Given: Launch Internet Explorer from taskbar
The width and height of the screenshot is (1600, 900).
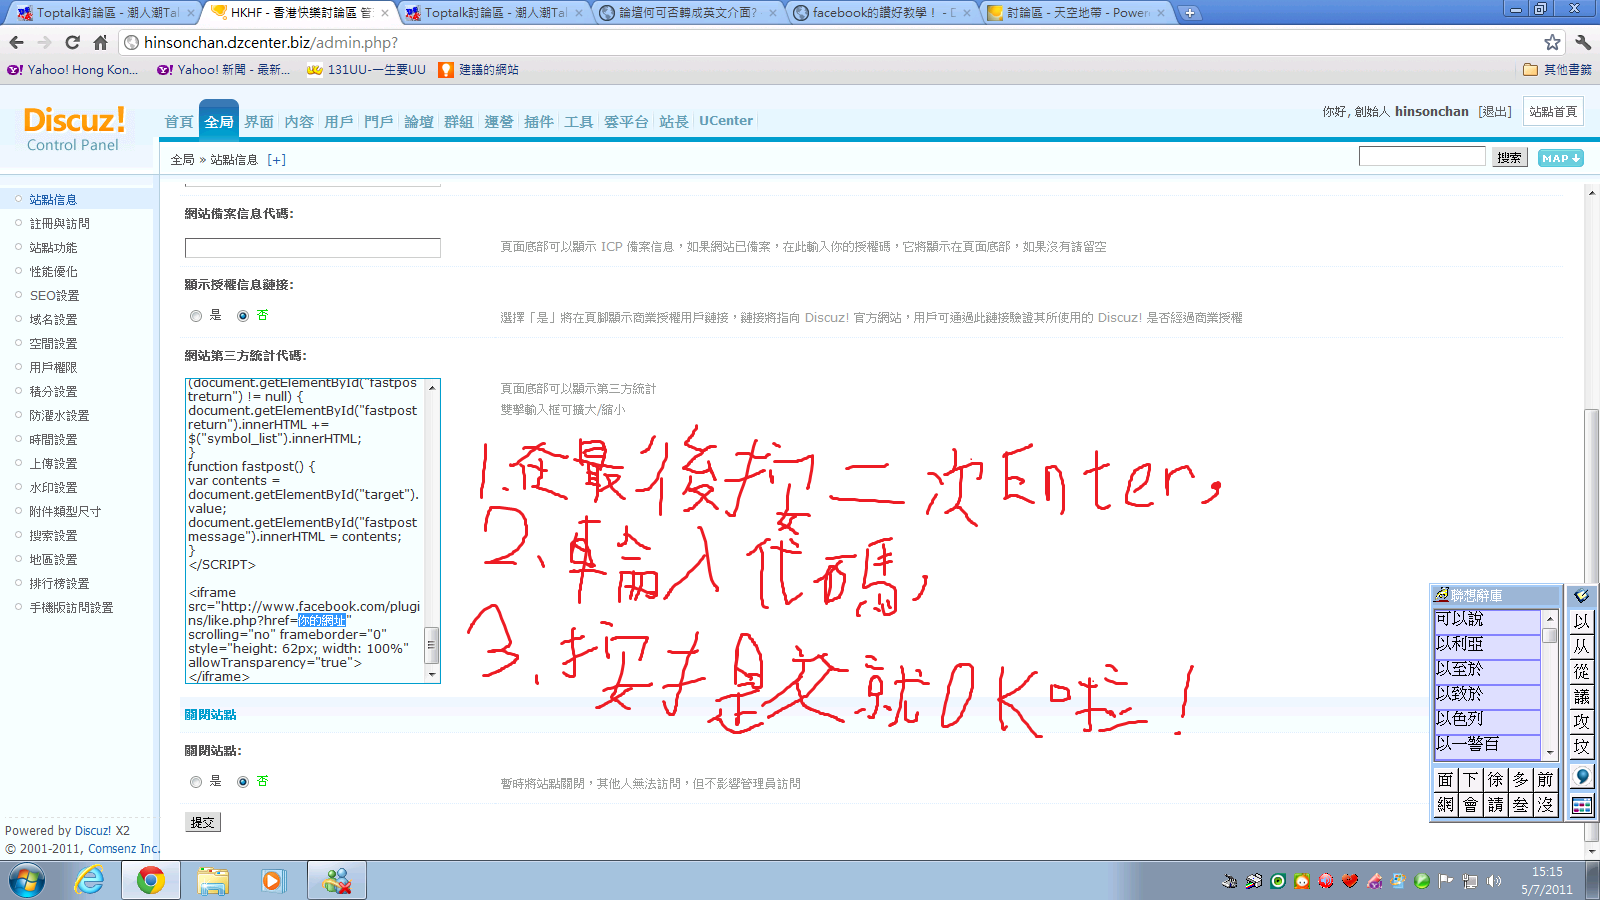Looking at the screenshot, I should (90, 880).
